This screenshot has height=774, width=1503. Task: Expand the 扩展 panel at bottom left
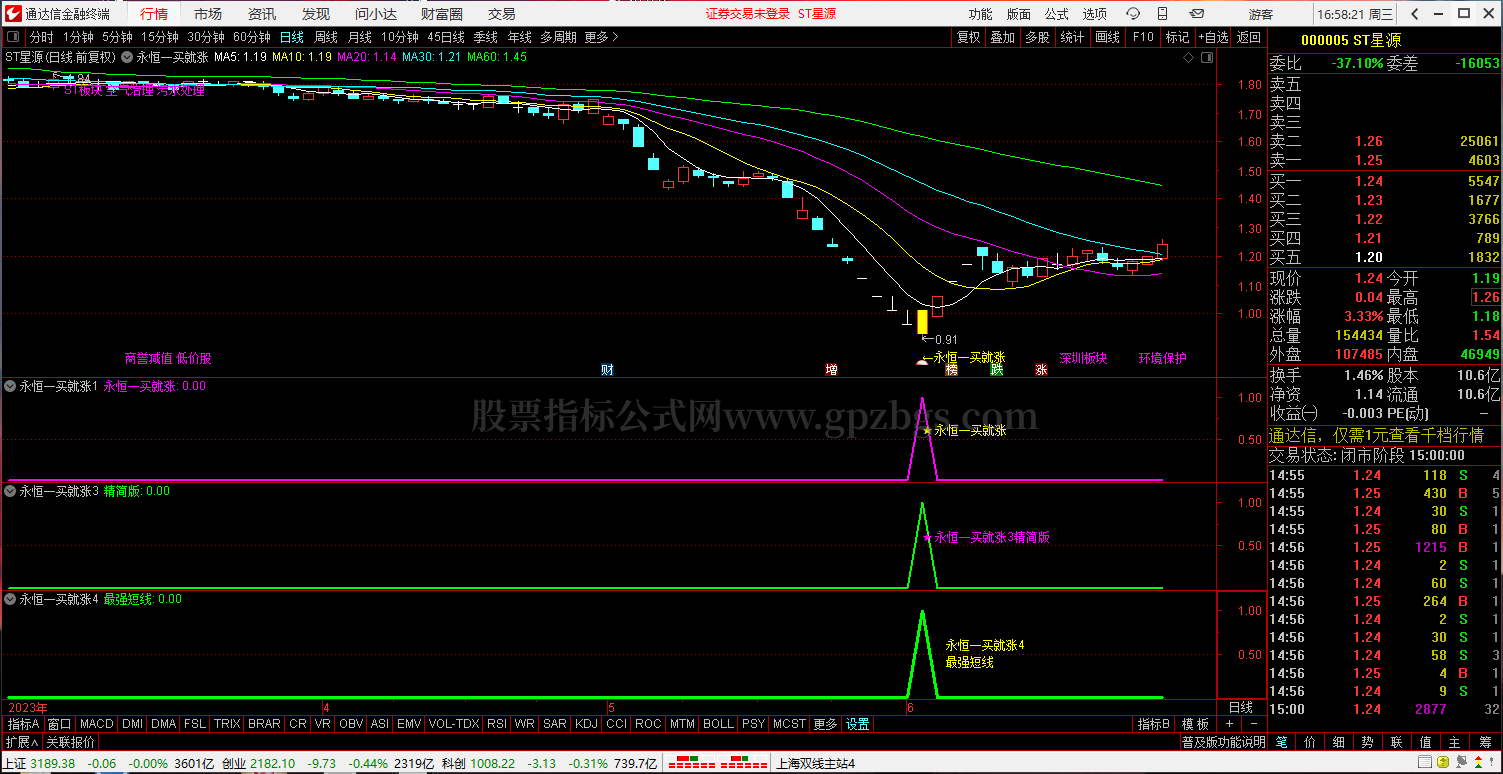(21, 742)
